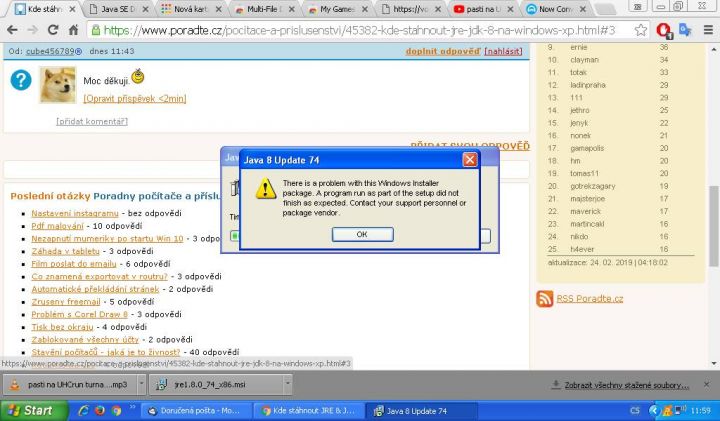Click Opravit příspěvek <2min link
720x421 pixels.
135,98
